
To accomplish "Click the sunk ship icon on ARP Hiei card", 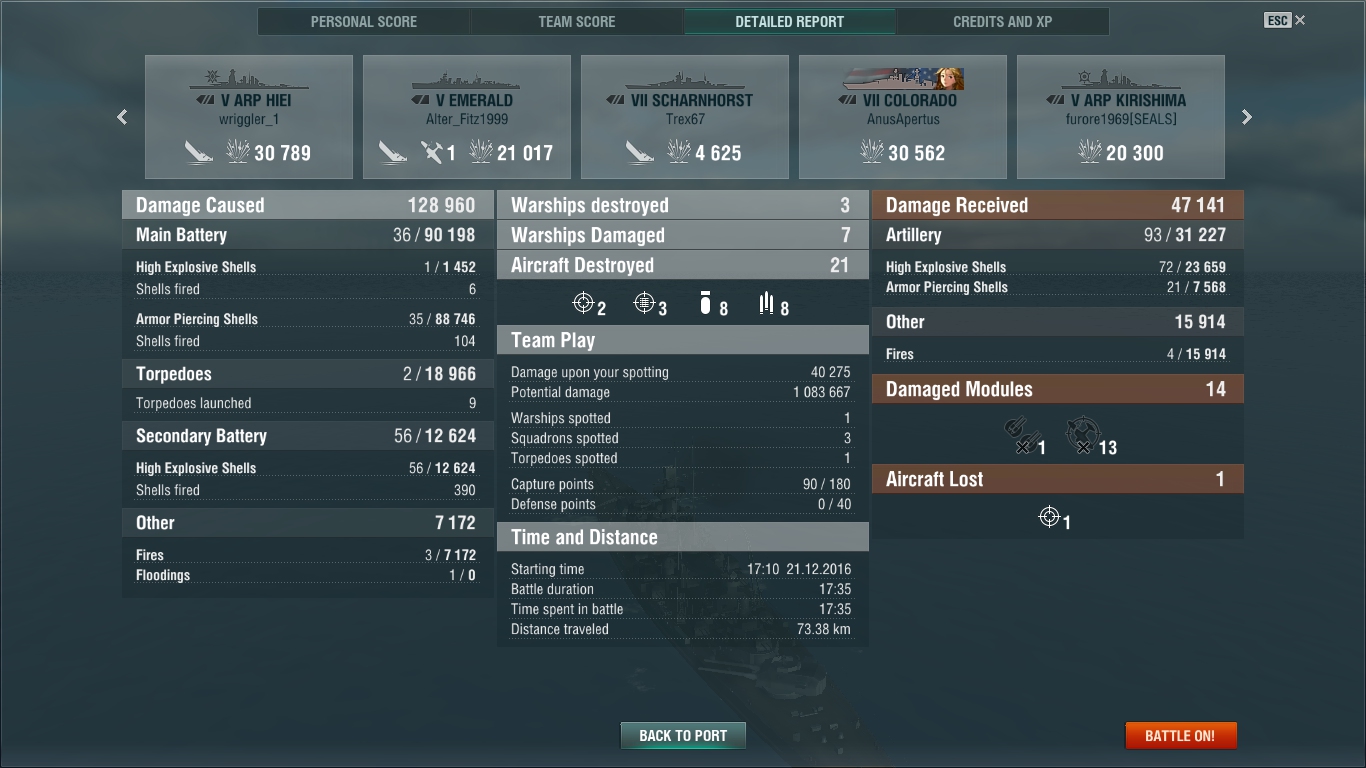I will [198, 152].
